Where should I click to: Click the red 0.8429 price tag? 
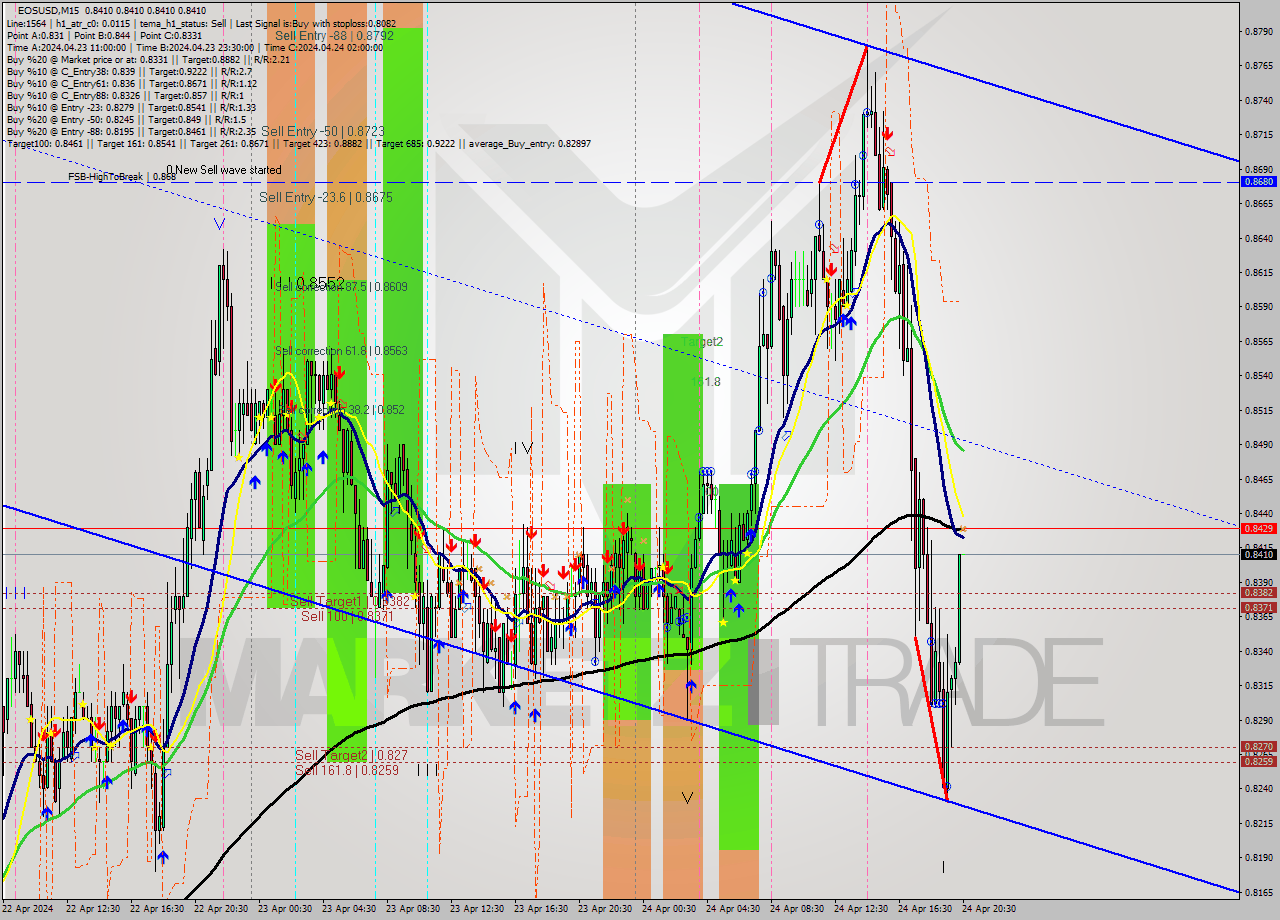point(1258,528)
